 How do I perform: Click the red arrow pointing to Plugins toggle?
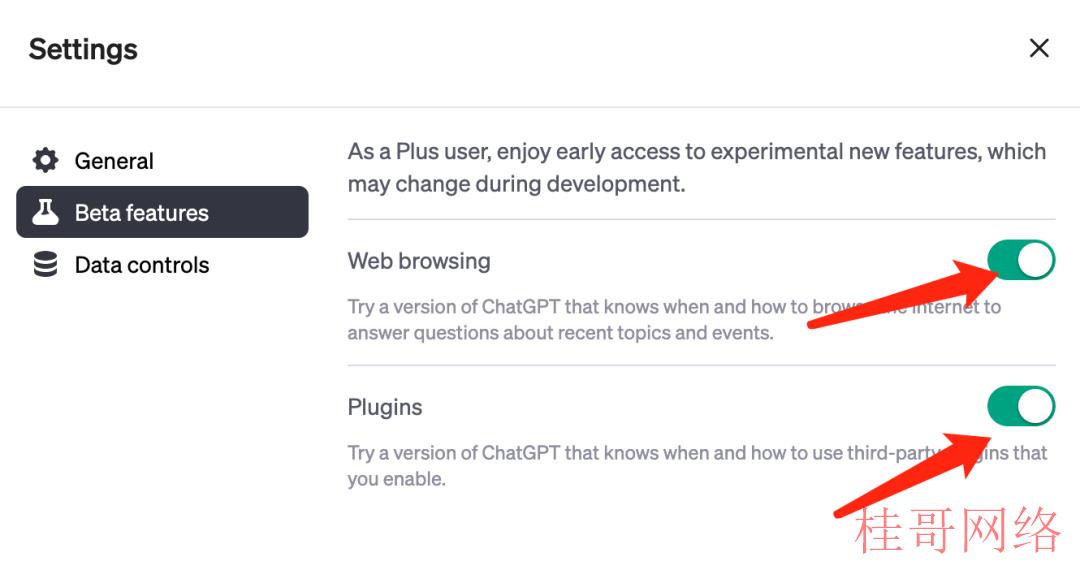pyautogui.click(x=913, y=474)
